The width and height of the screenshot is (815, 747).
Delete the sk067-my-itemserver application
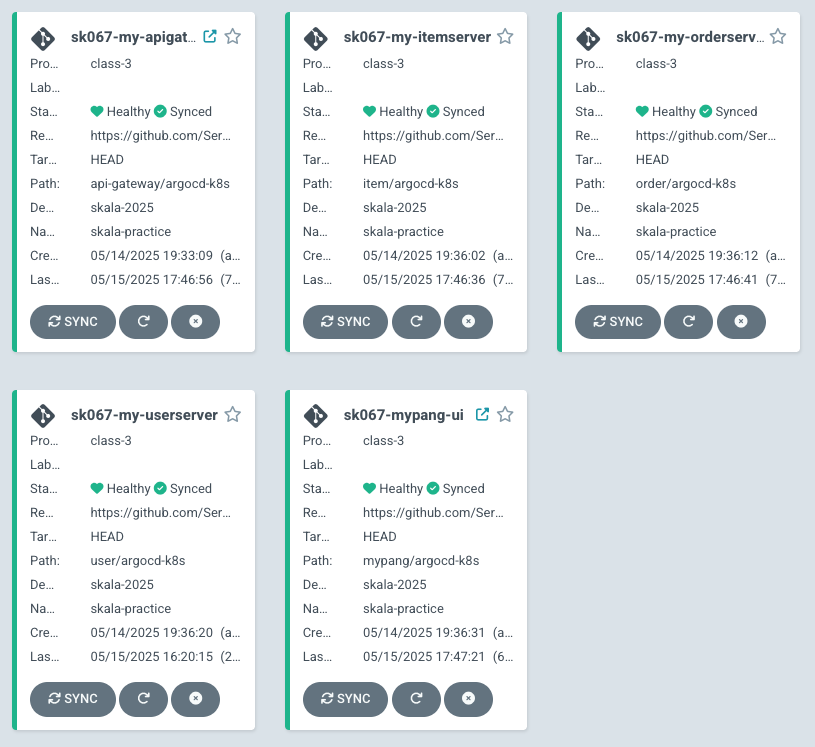(x=468, y=322)
